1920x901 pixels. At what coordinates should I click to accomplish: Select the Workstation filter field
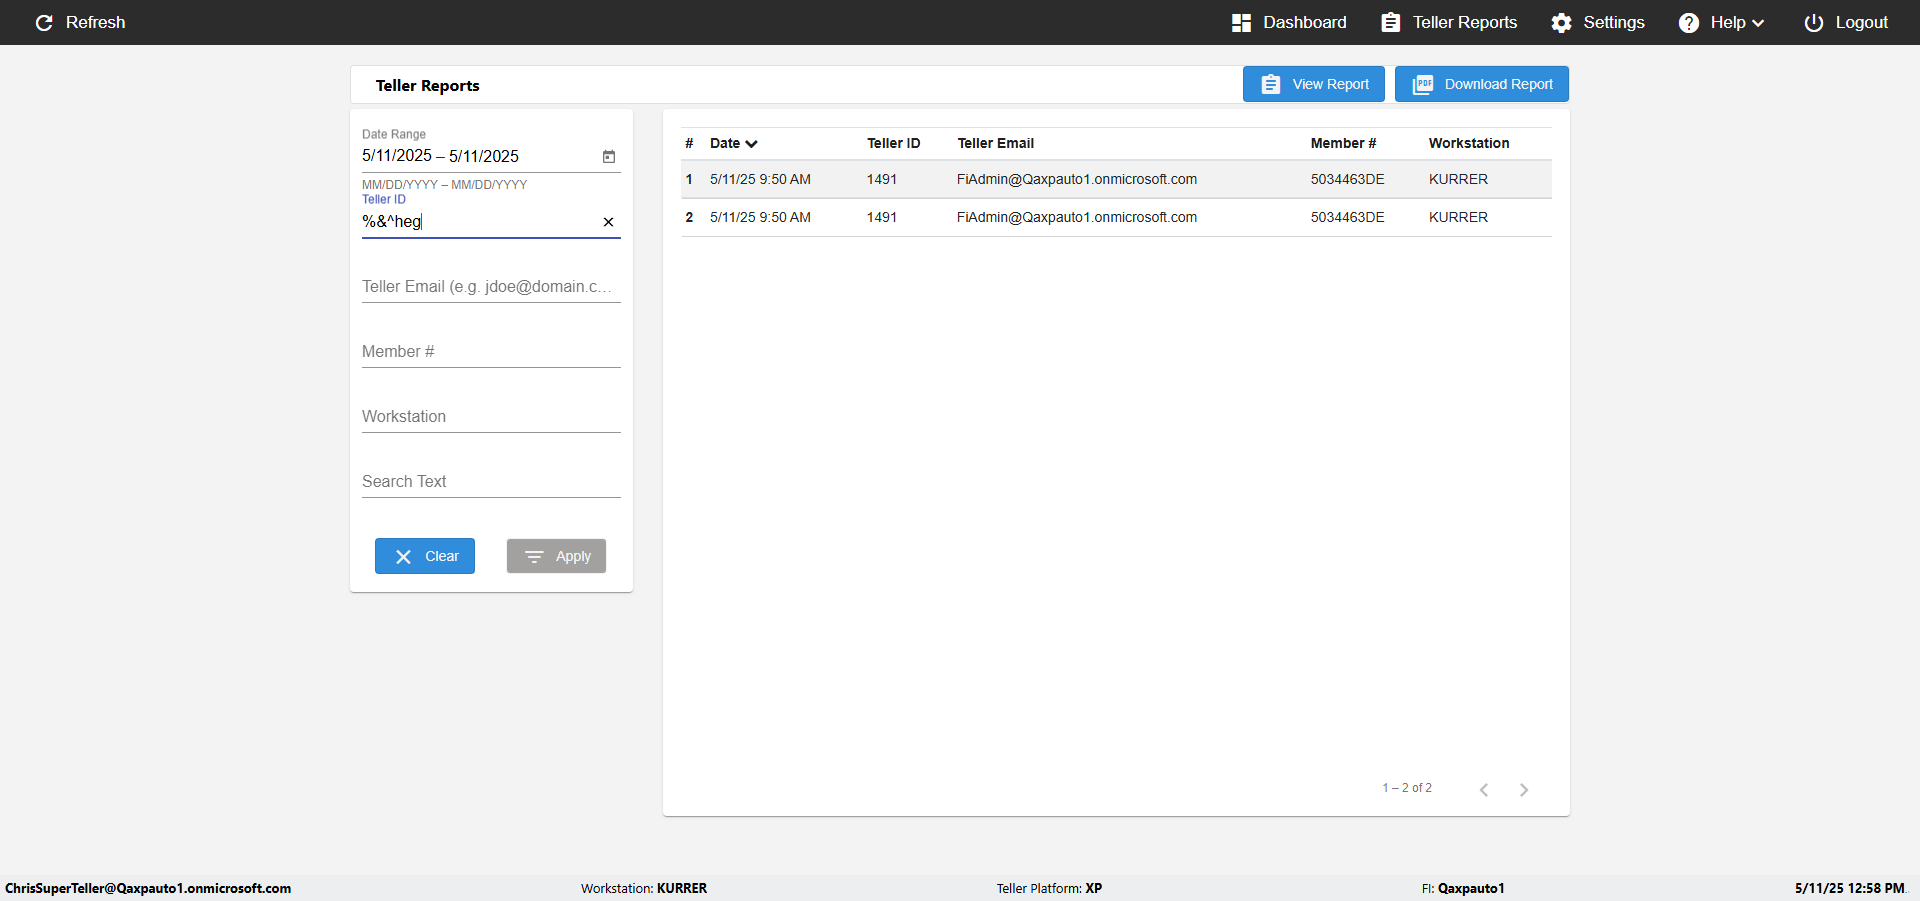[491, 416]
